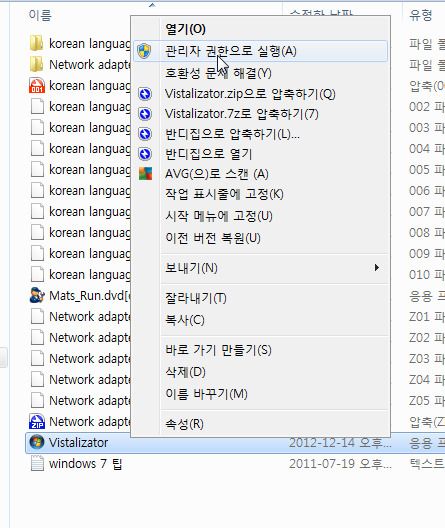This screenshot has height=528, width=445.
Task: Select the korean language 001 archive icon
Action: click(x=37, y=86)
